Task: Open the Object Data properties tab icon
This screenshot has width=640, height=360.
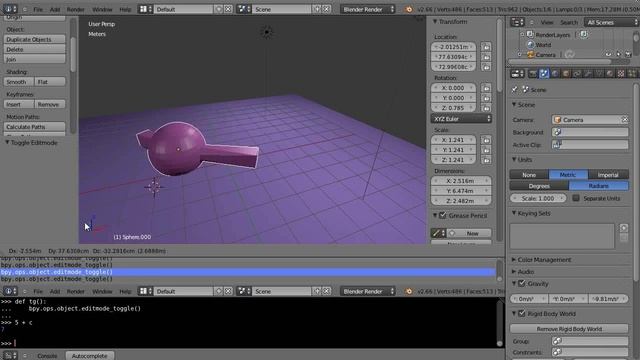Action: click(599, 73)
